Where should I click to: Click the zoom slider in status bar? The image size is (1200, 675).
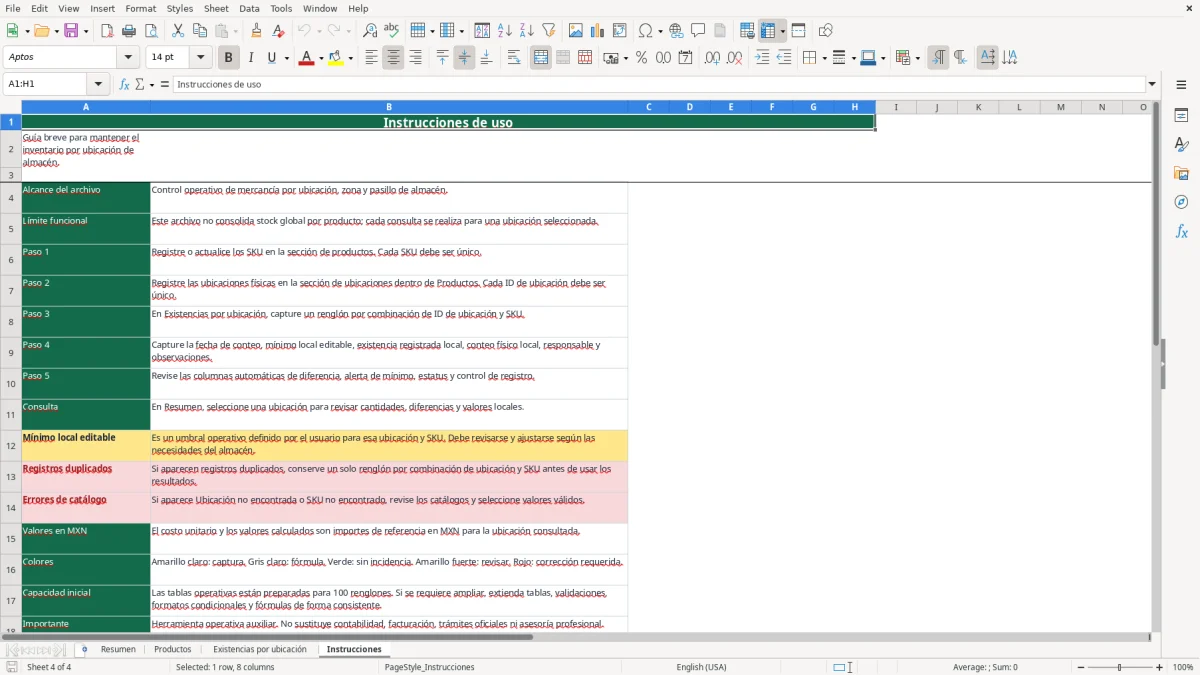pos(1119,667)
